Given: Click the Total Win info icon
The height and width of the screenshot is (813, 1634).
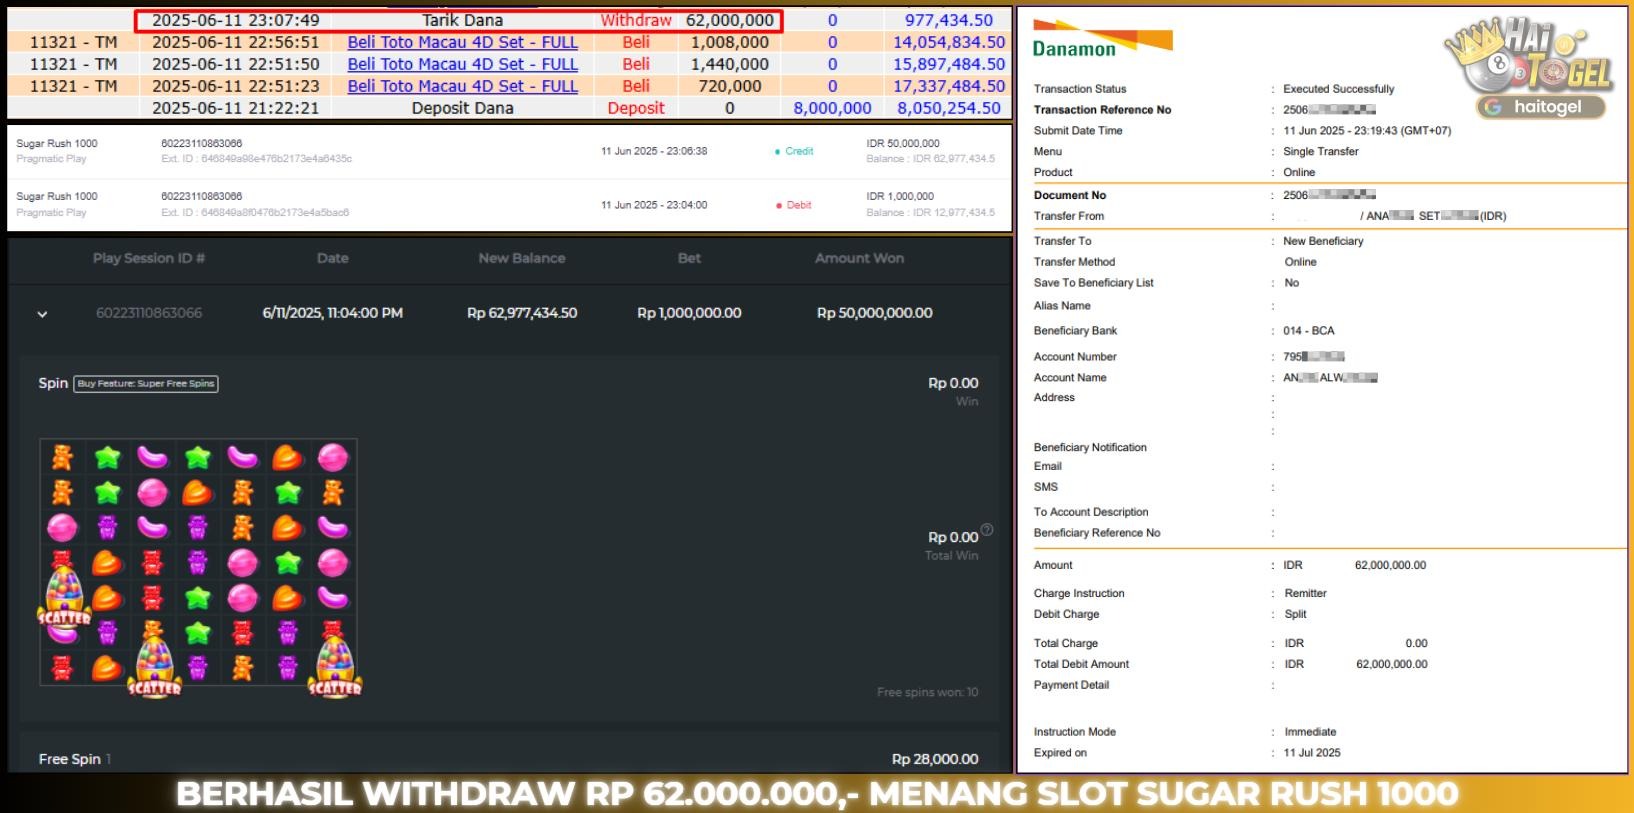Looking at the screenshot, I should point(987,530).
